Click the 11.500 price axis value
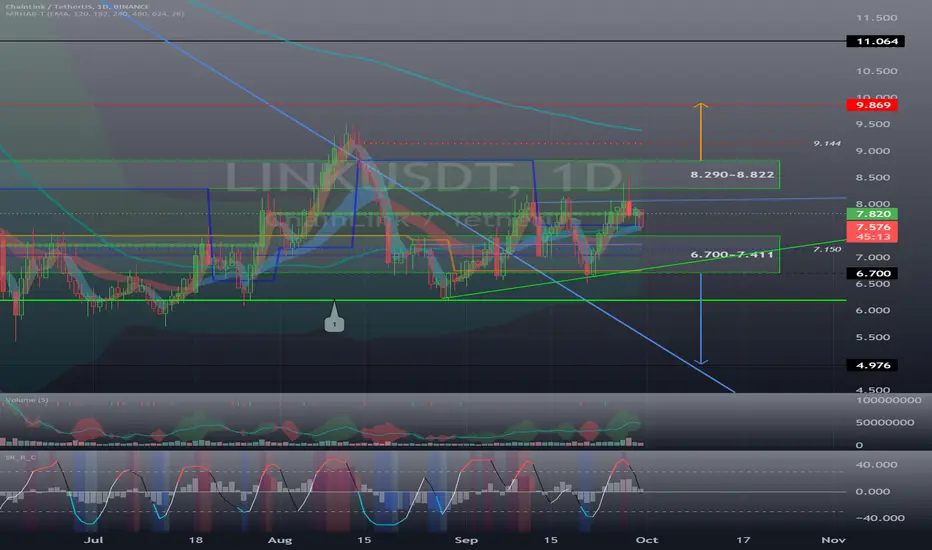 click(x=876, y=18)
